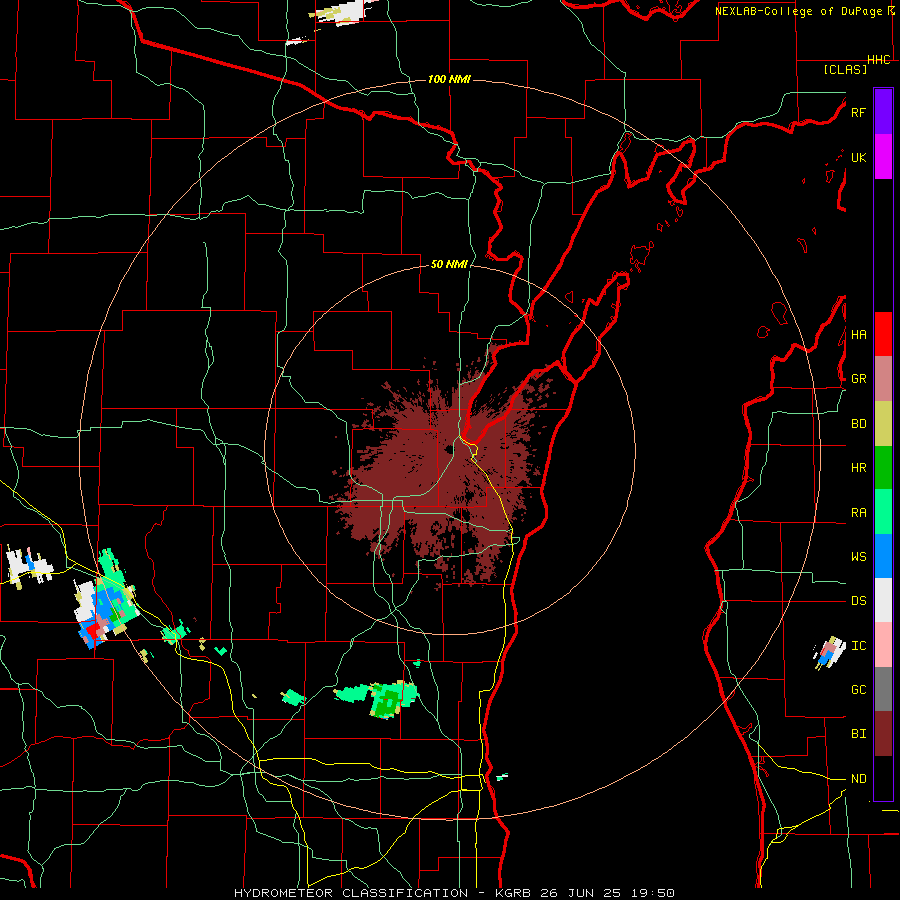900x900 pixels.
Task: Select the HA legend label
Action: coord(858,335)
